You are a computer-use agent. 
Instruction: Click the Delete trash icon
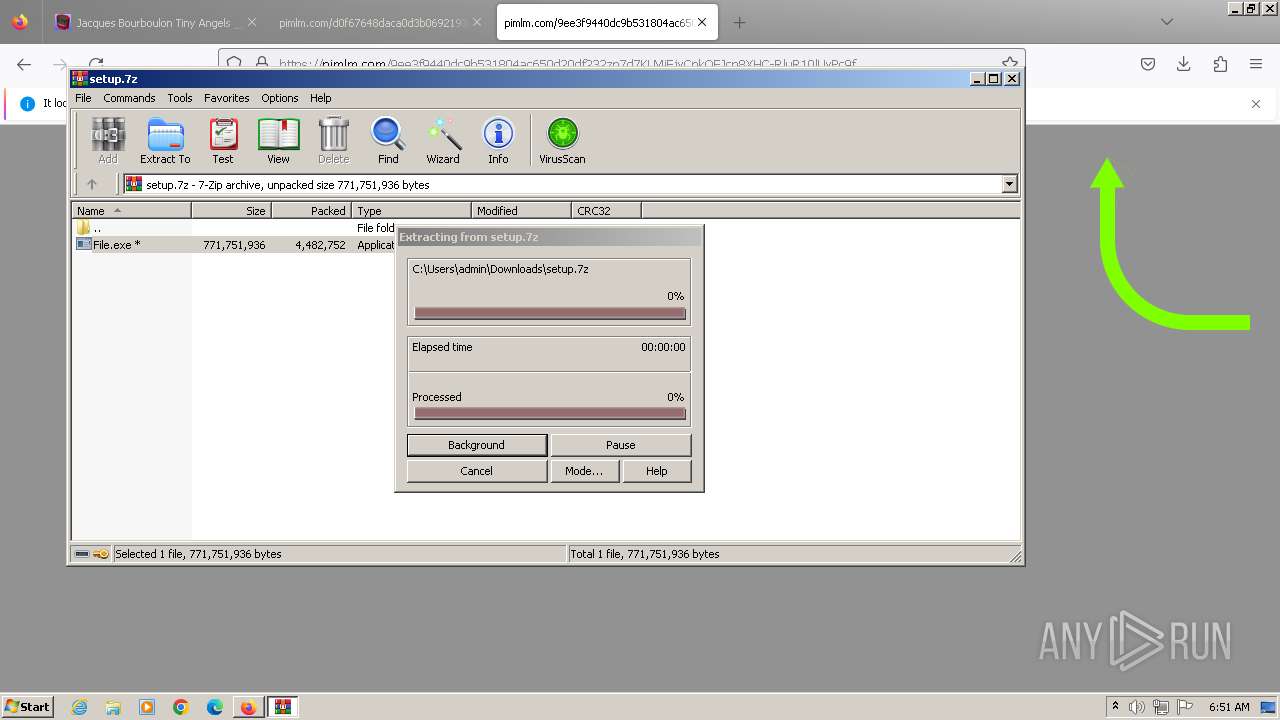coord(333,140)
